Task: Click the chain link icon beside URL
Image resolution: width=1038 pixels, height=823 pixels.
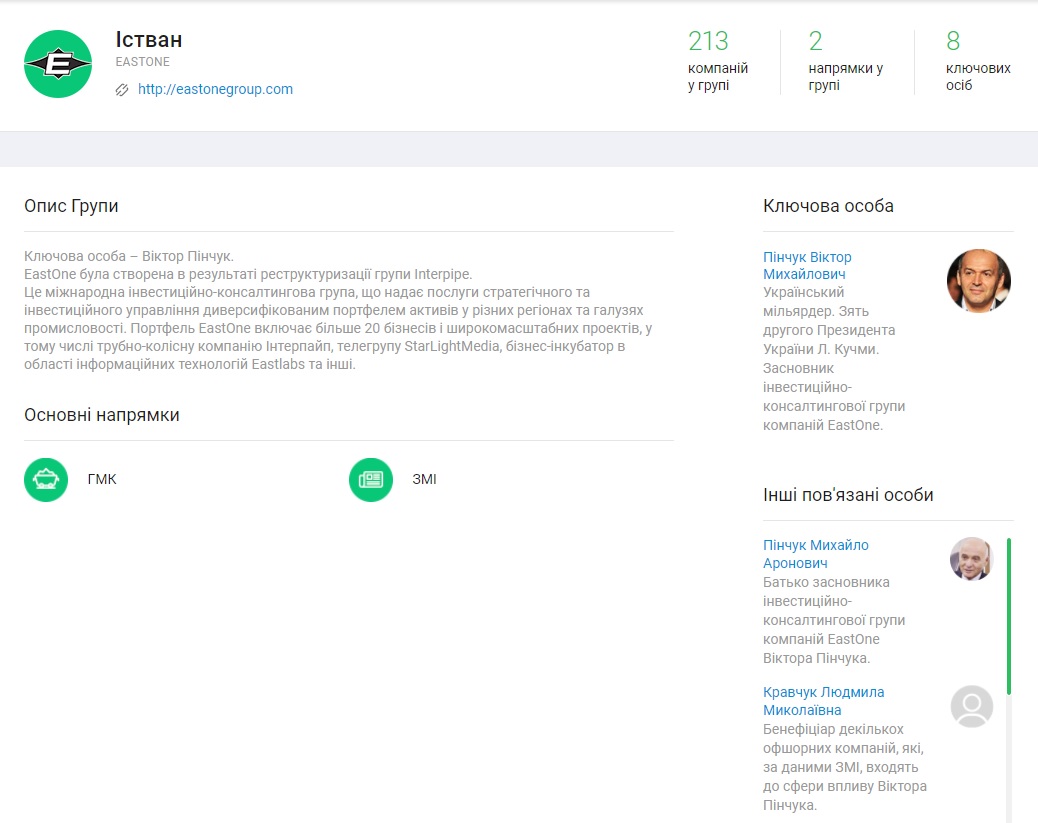Action: click(122, 90)
